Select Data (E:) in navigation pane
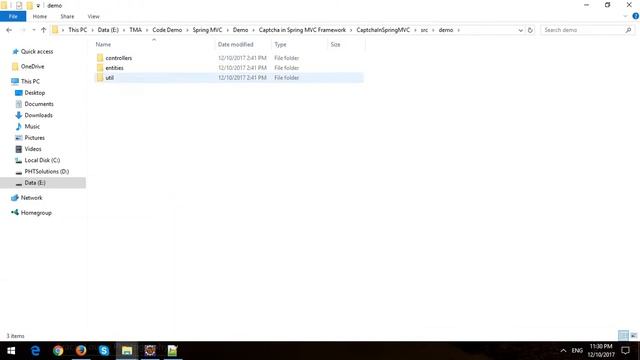Screen dimensions: 640x360 (35, 183)
